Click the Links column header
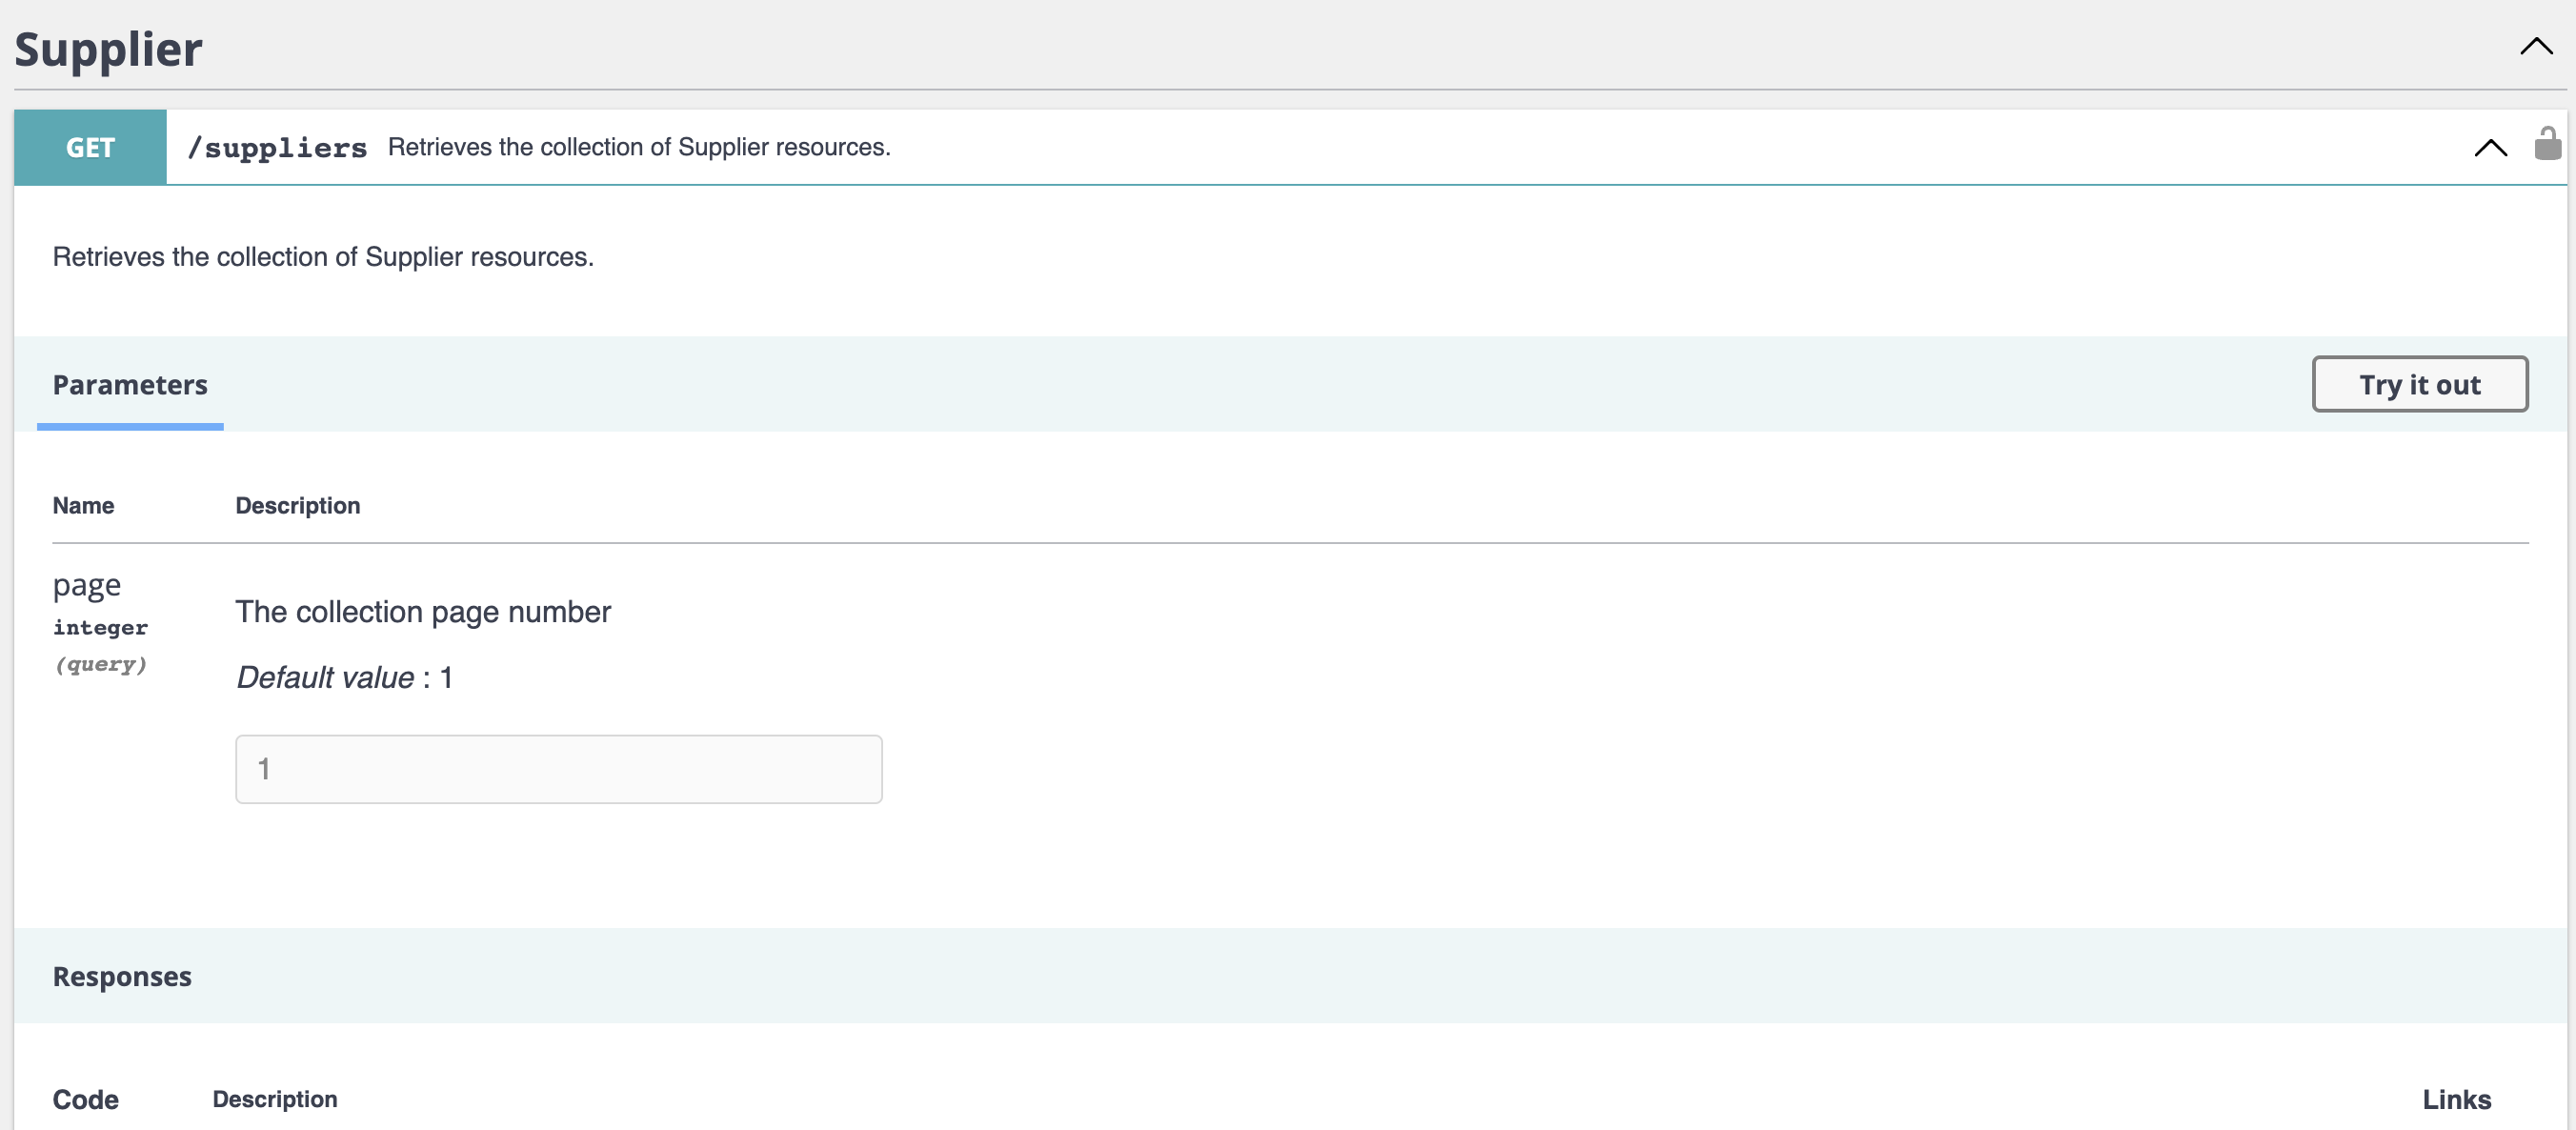The height and width of the screenshot is (1130, 2576). point(2457,1099)
